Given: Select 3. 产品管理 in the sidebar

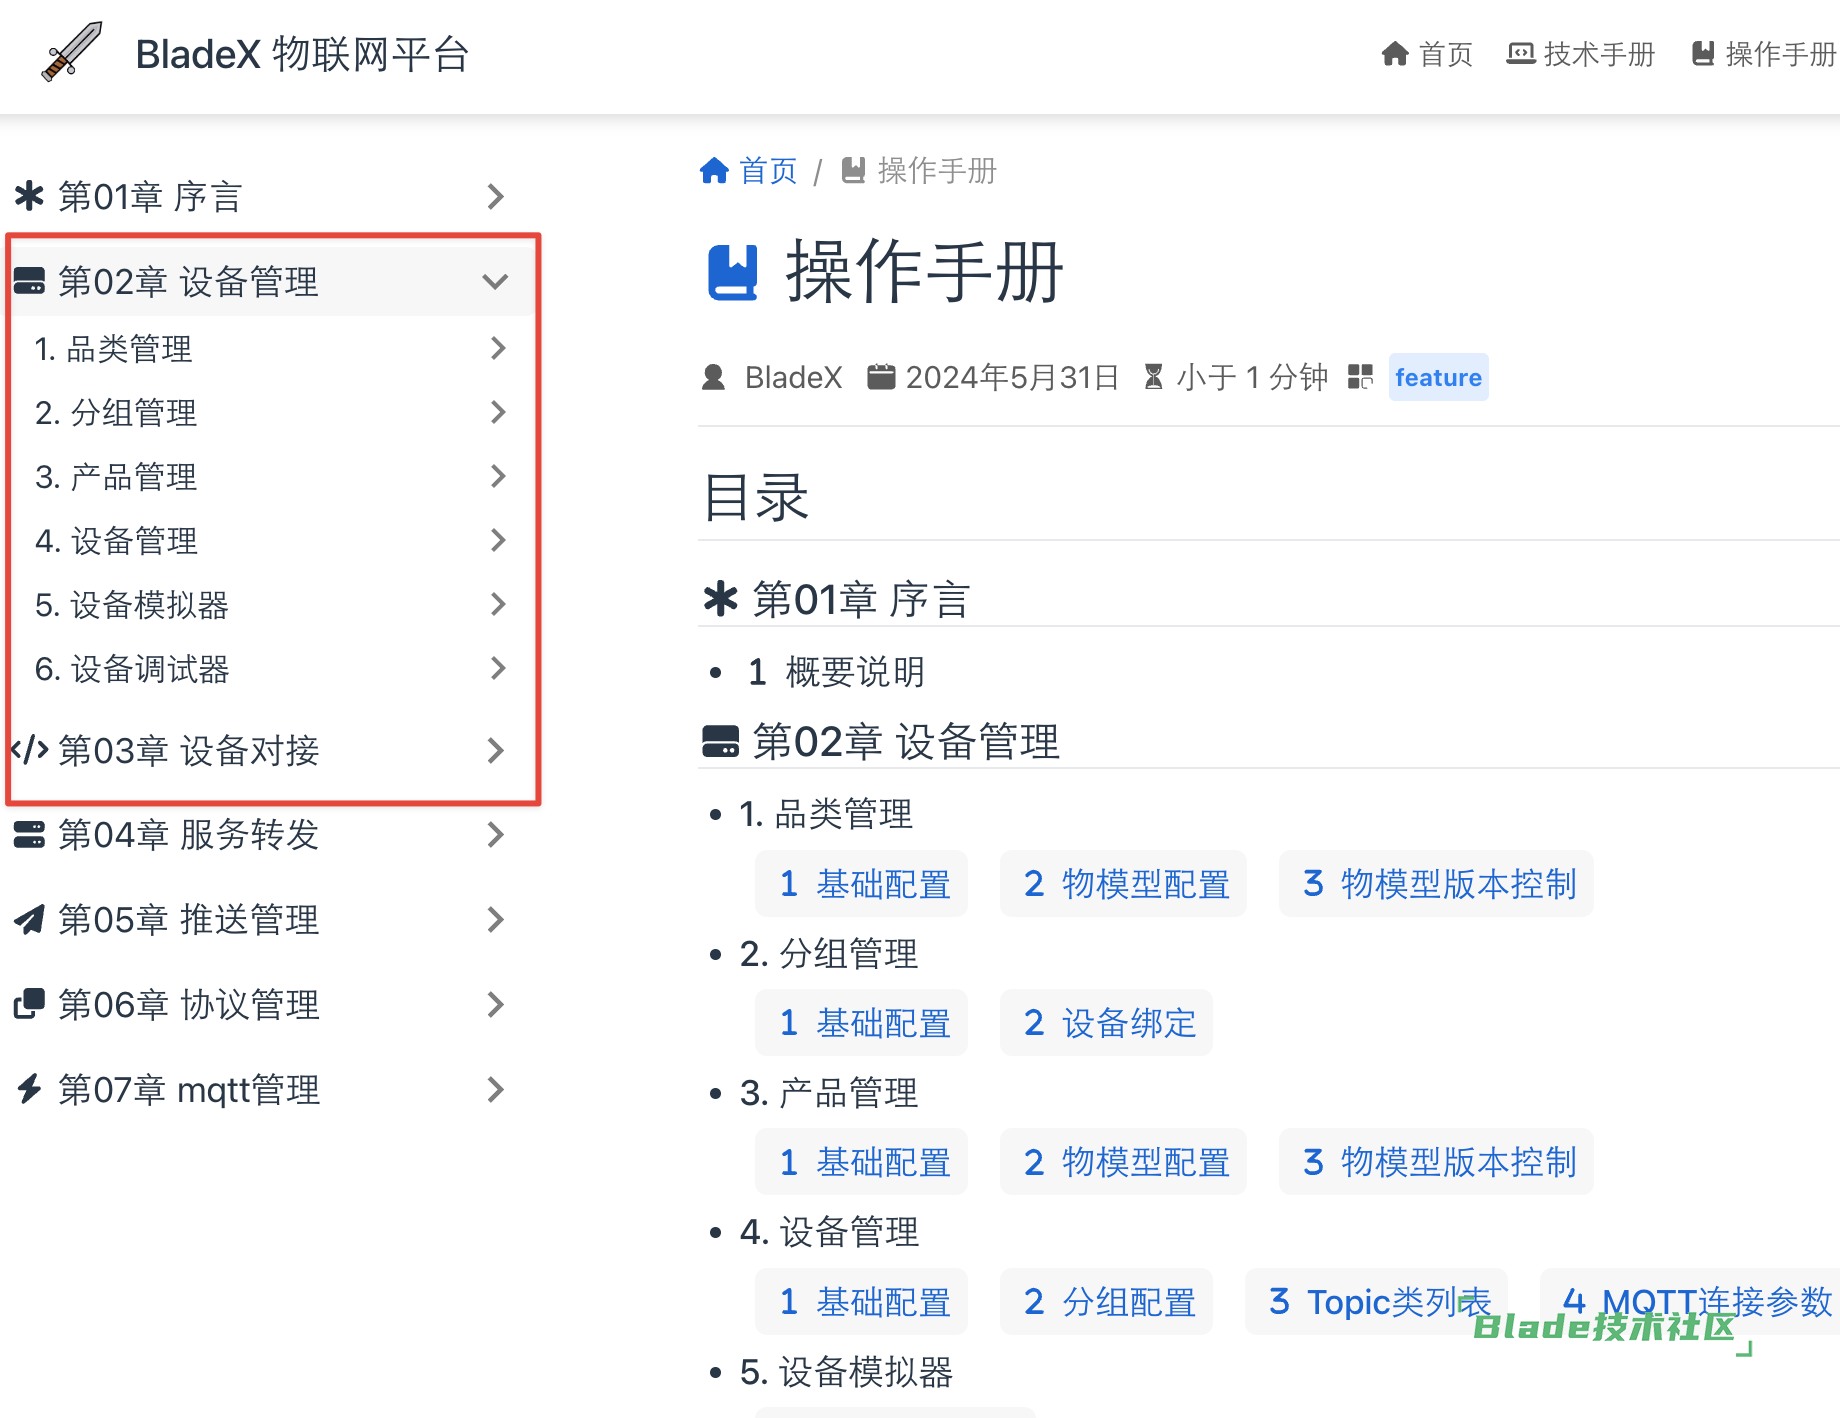Looking at the screenshot, I should (x=116, y=477).
